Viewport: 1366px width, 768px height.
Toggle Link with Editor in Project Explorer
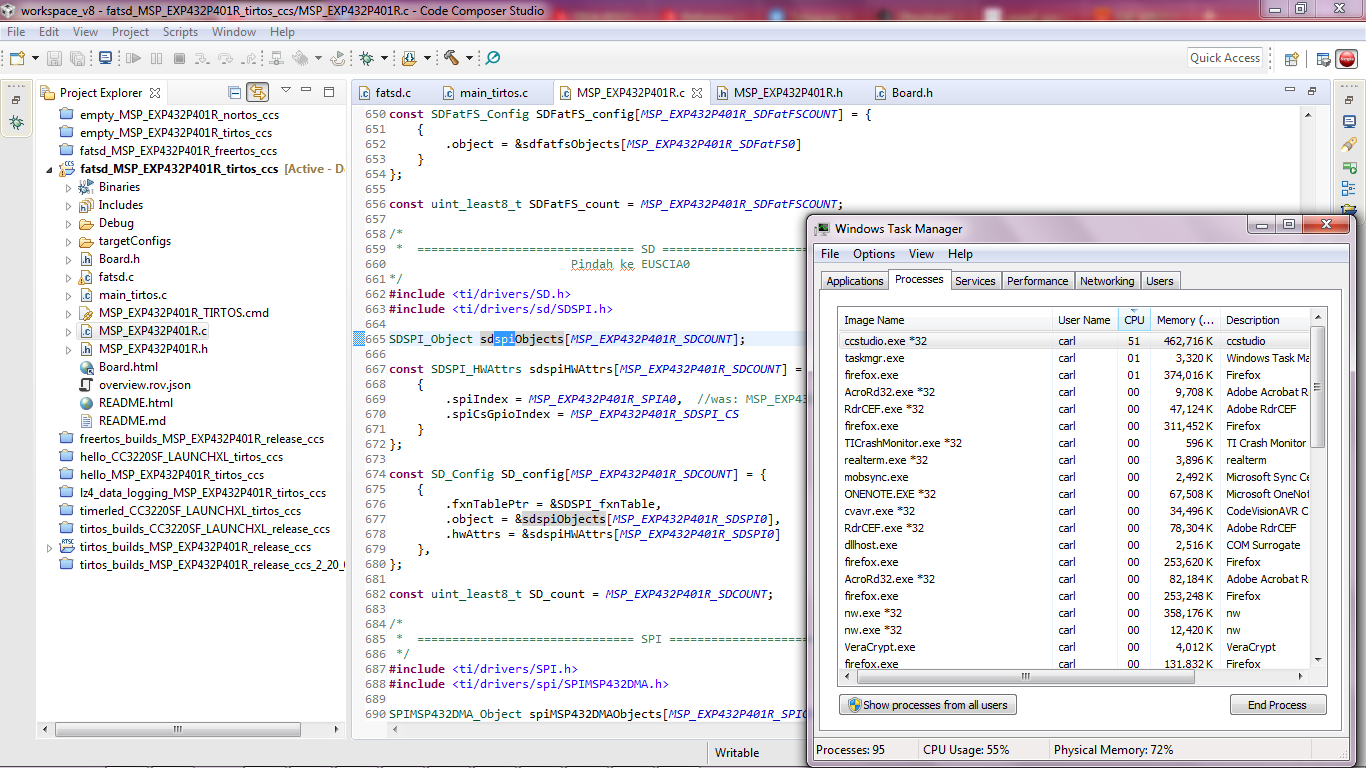tap(258, 92)
